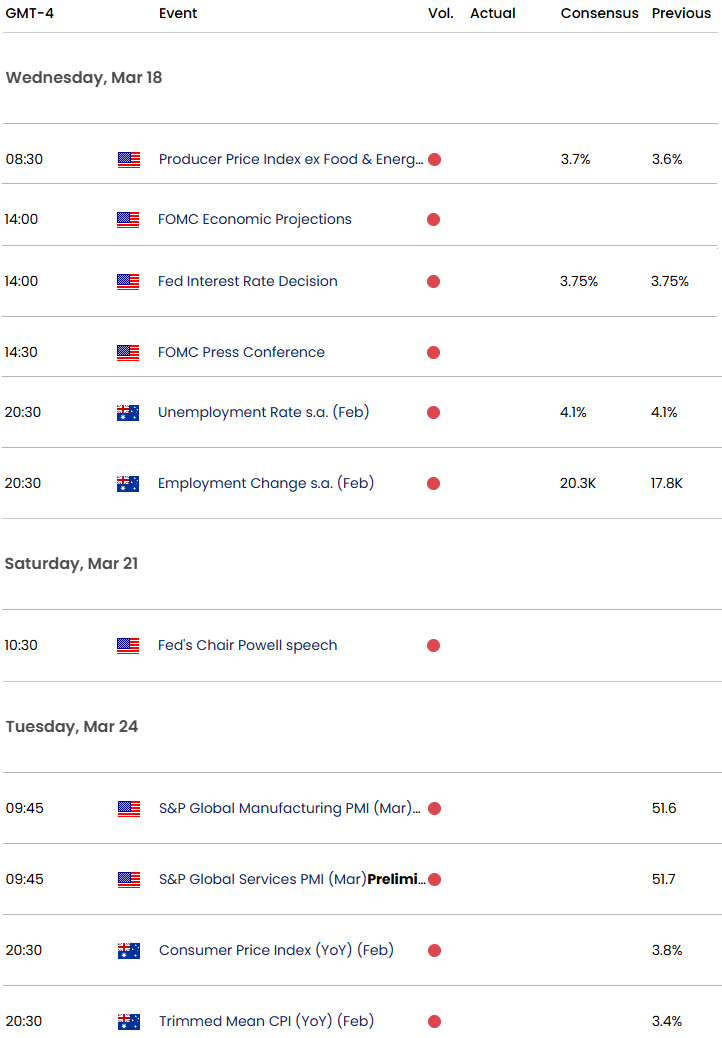The height and width of the screenshot is (1038, 722).
Task: Click the Australian flag beside Unemployment Rate
Action: 128,413
